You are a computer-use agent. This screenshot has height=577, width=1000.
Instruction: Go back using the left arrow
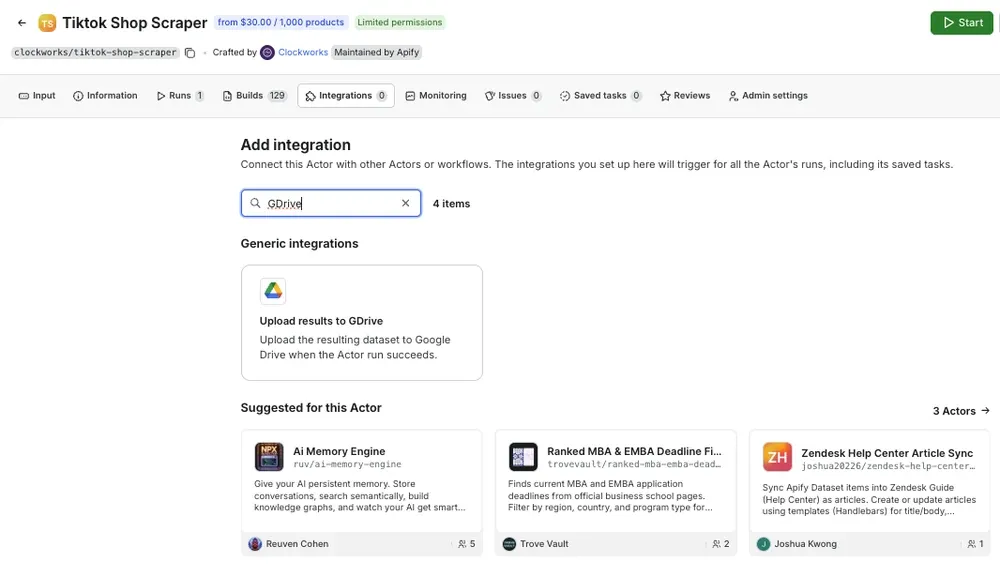click(22, 23)
